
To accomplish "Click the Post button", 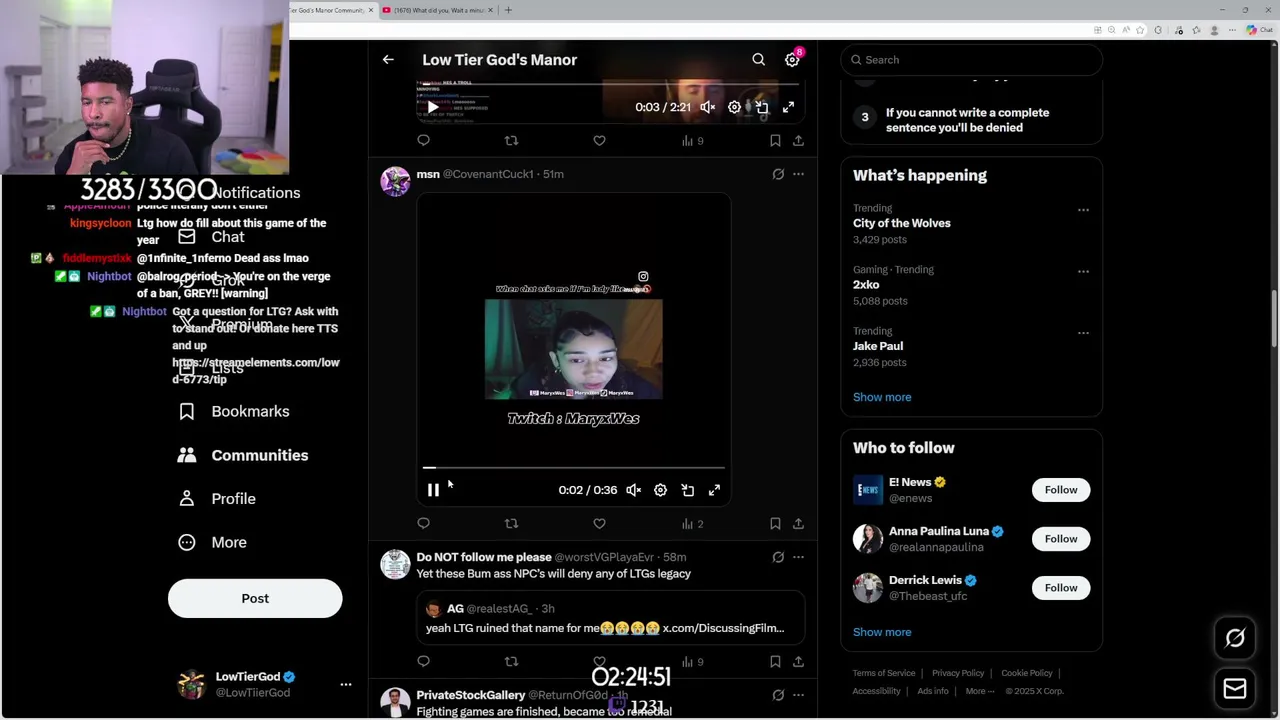I will click(255, 598).
